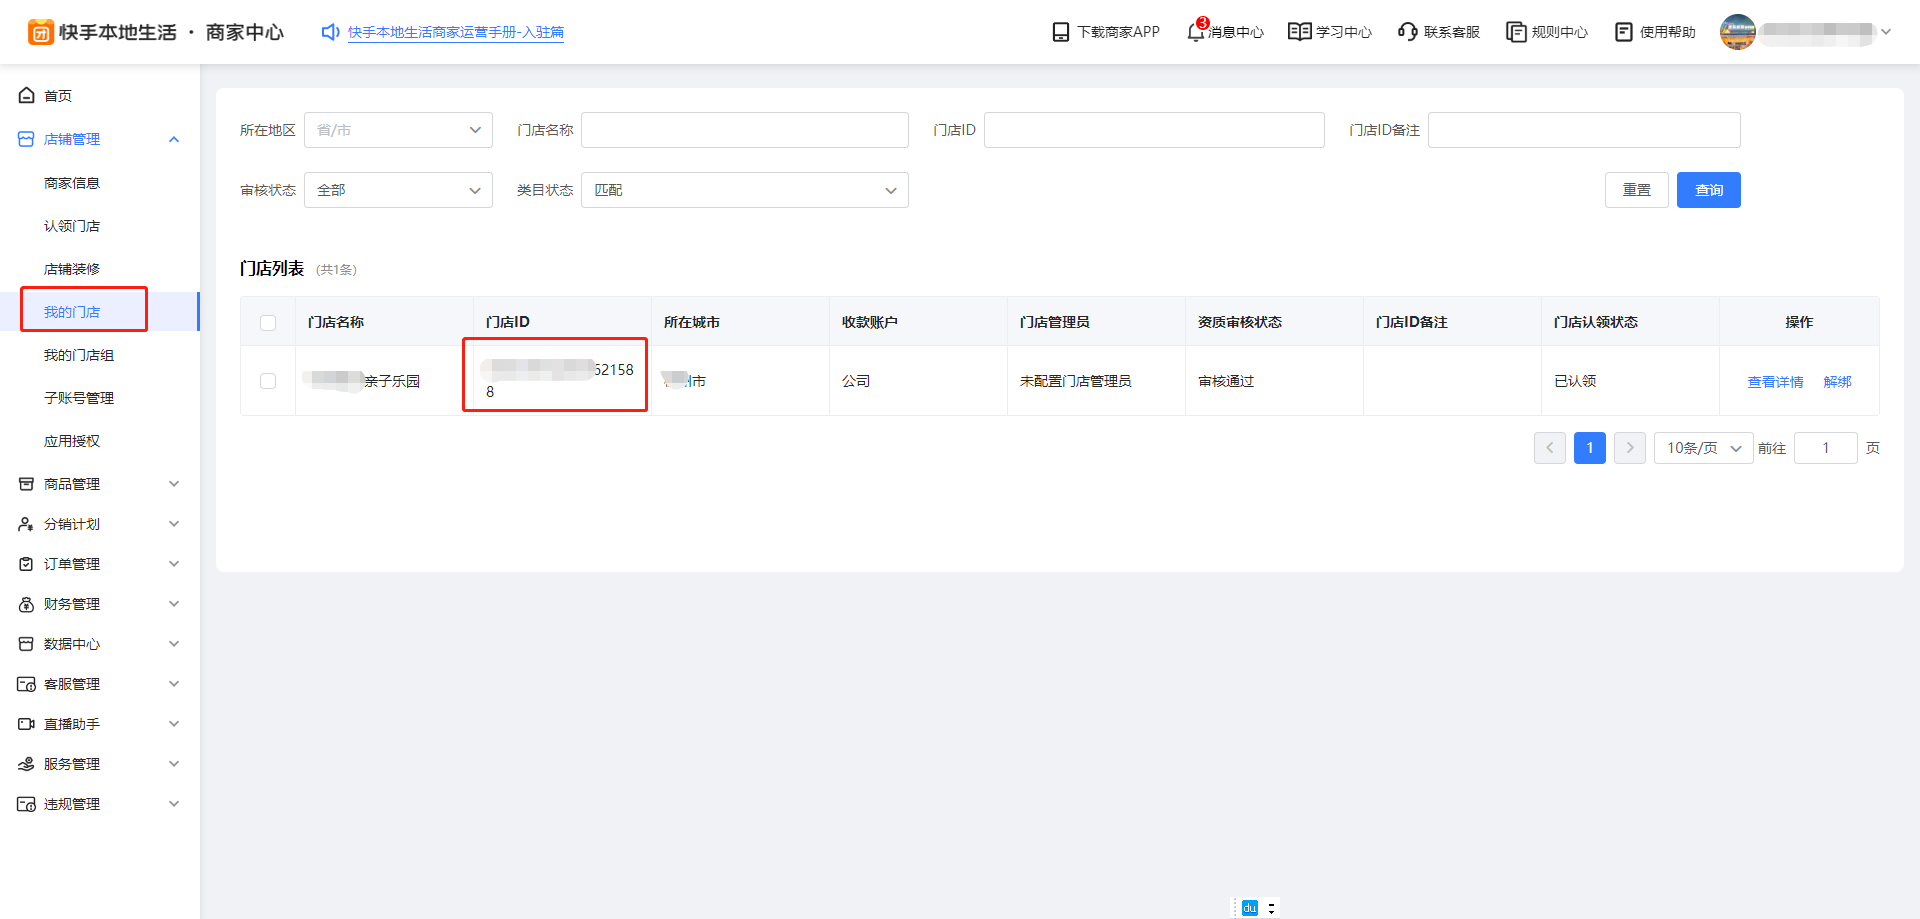Click the 解绑 link in the operations column
The width and height of the screenshot is (1920, 919).
(x=1837, y=382)
